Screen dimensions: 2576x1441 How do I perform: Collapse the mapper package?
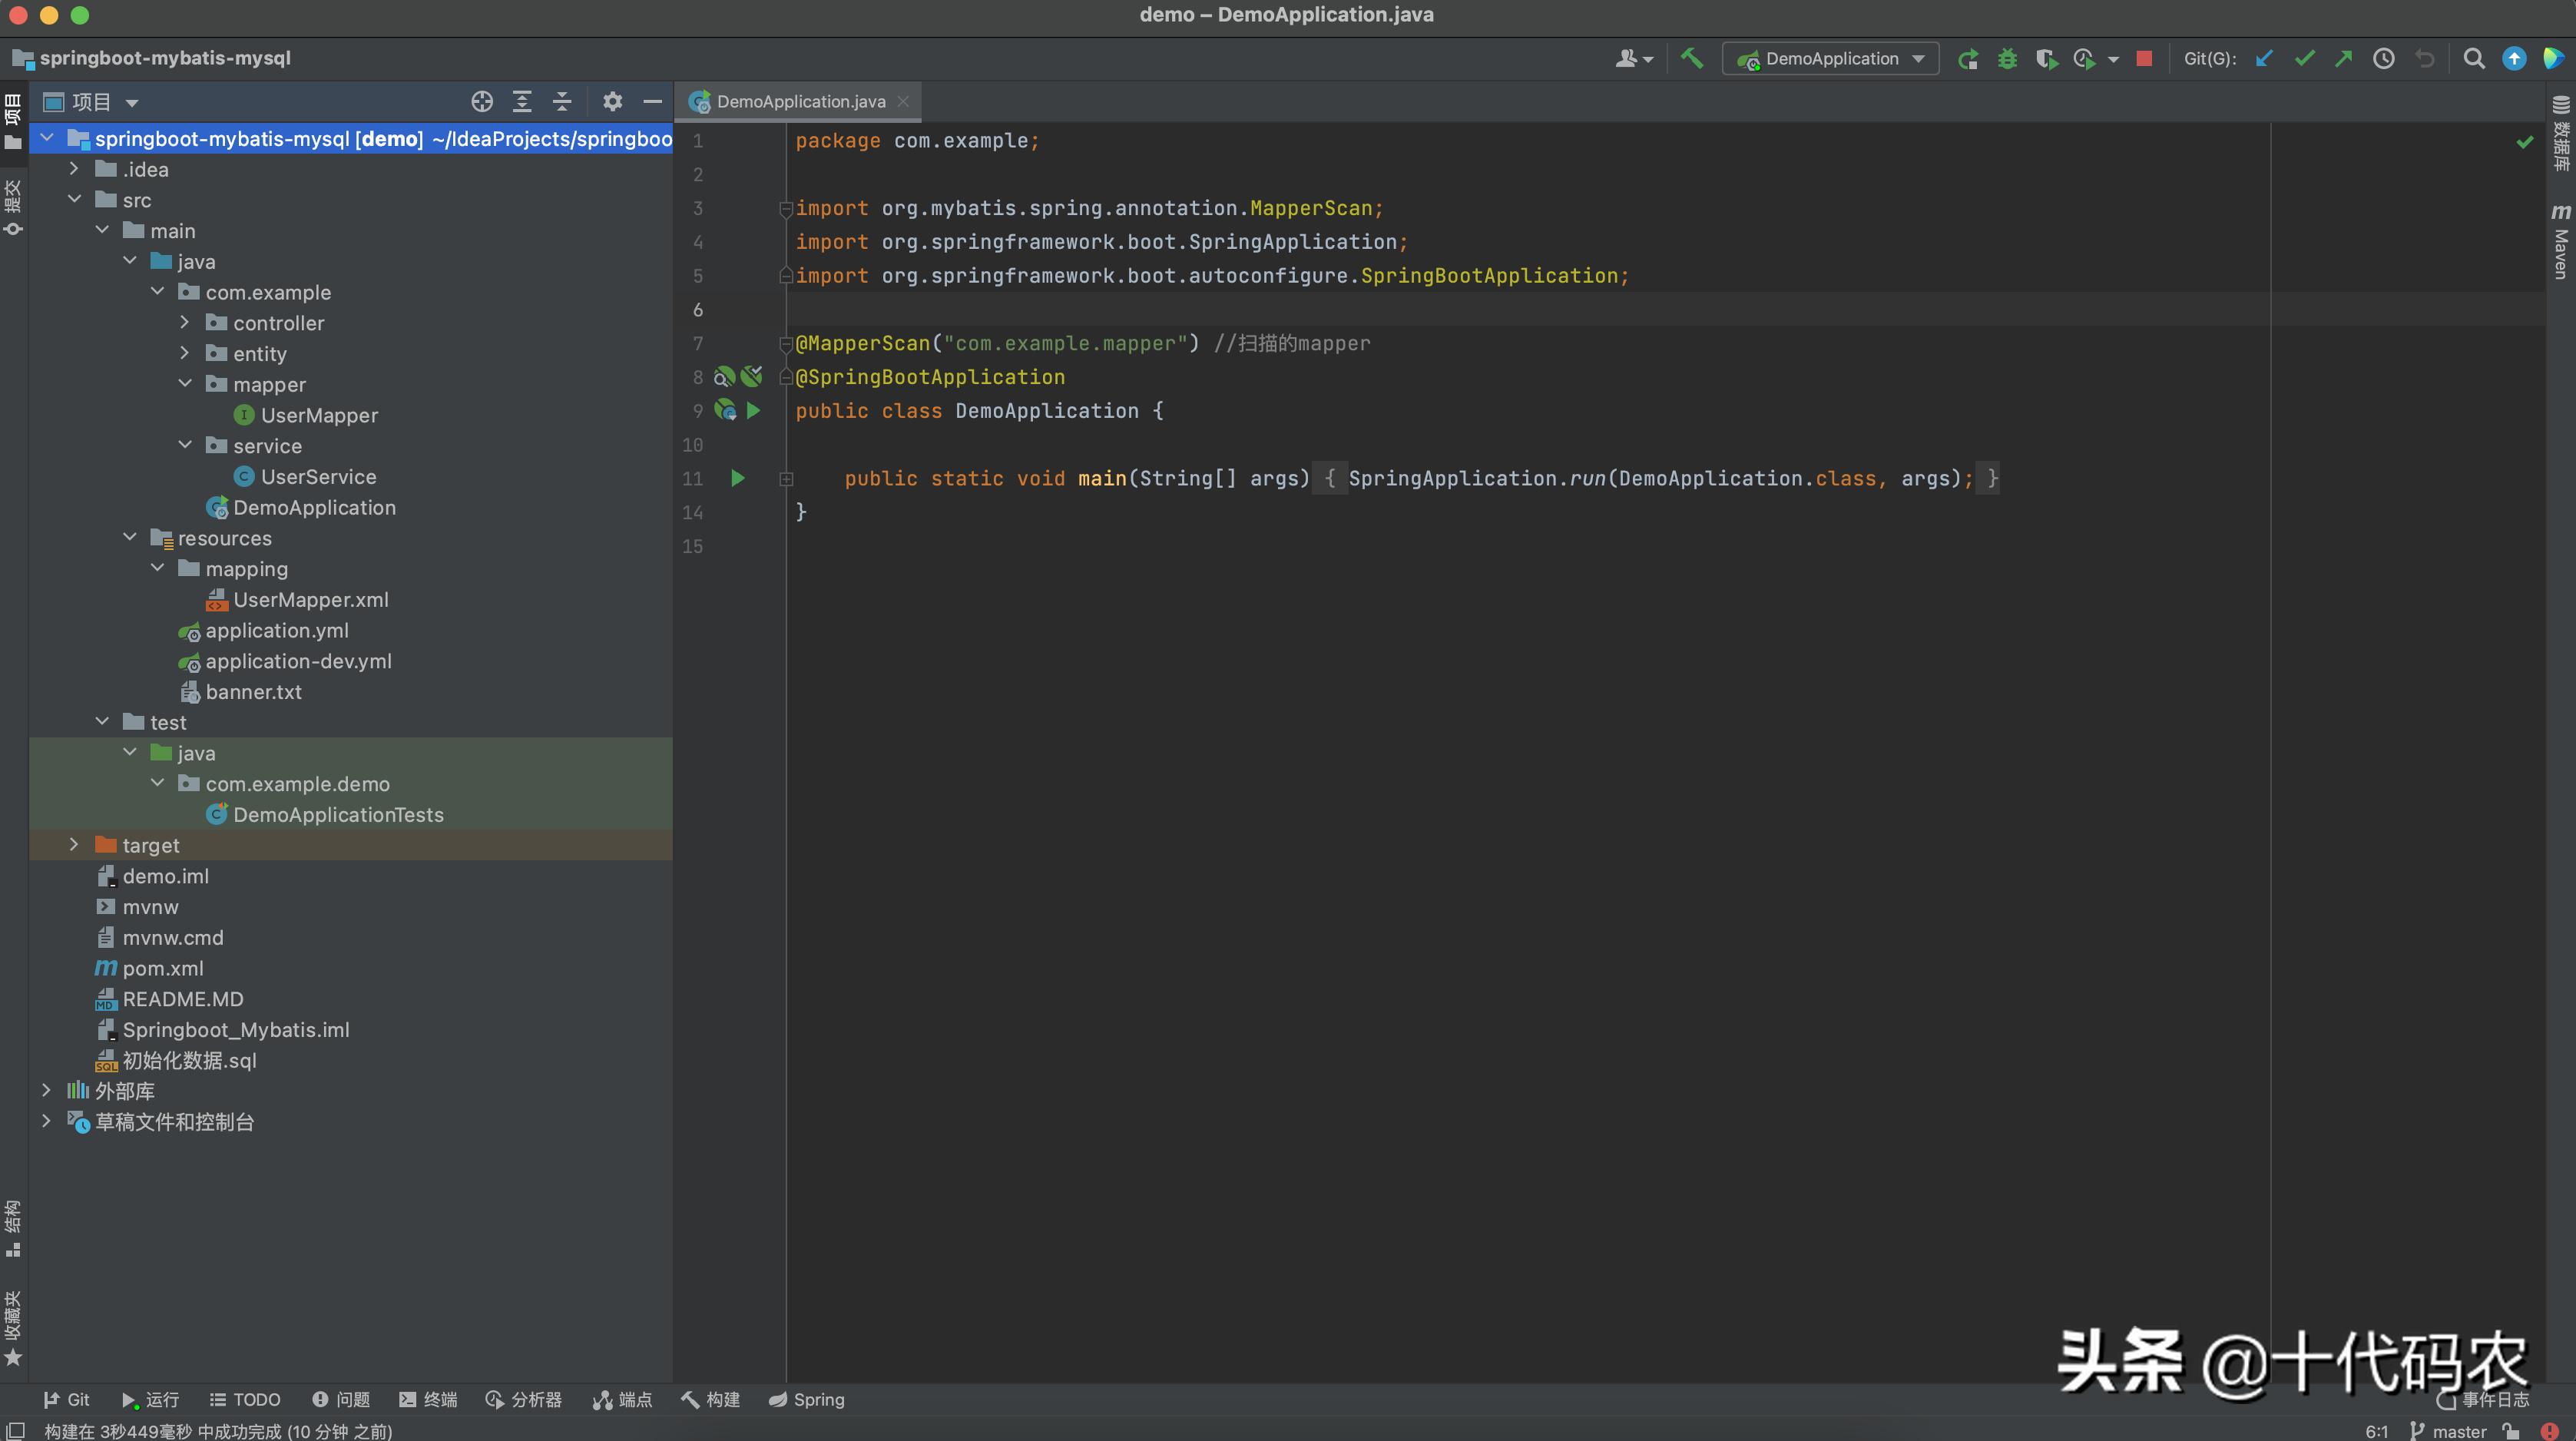point(185,383)
